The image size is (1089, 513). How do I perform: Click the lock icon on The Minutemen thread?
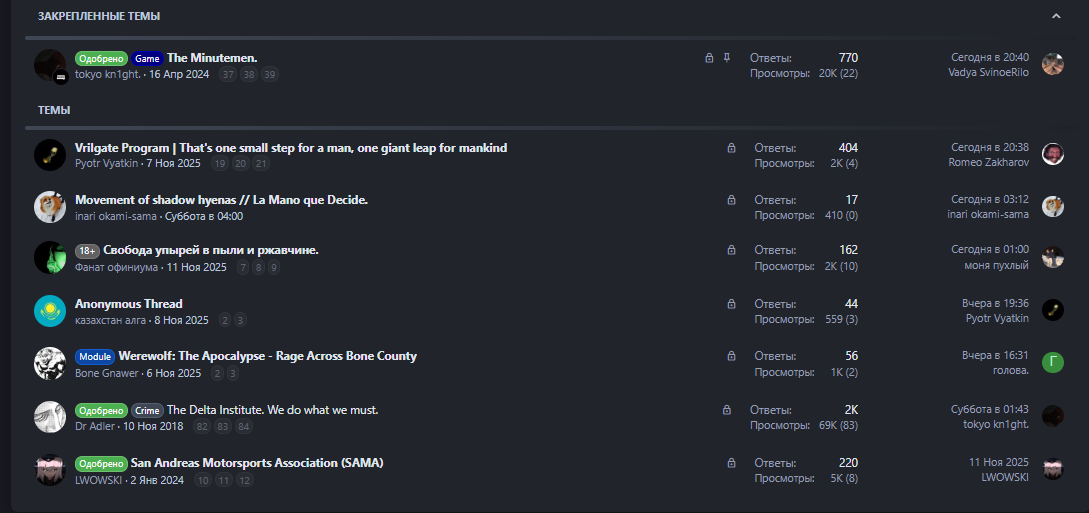(x=709, y=58)
